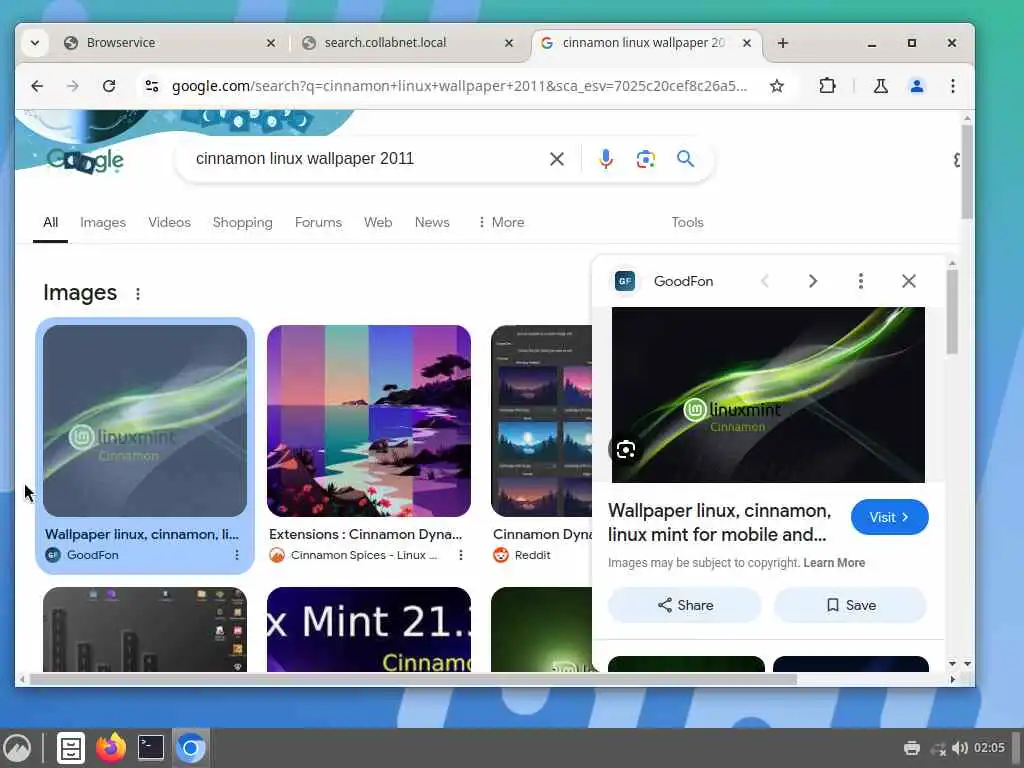The width and height of the screenshot is (1024, 768).
Task: Click the preview panel vertical scrollbar
Action: pos(952,312)
